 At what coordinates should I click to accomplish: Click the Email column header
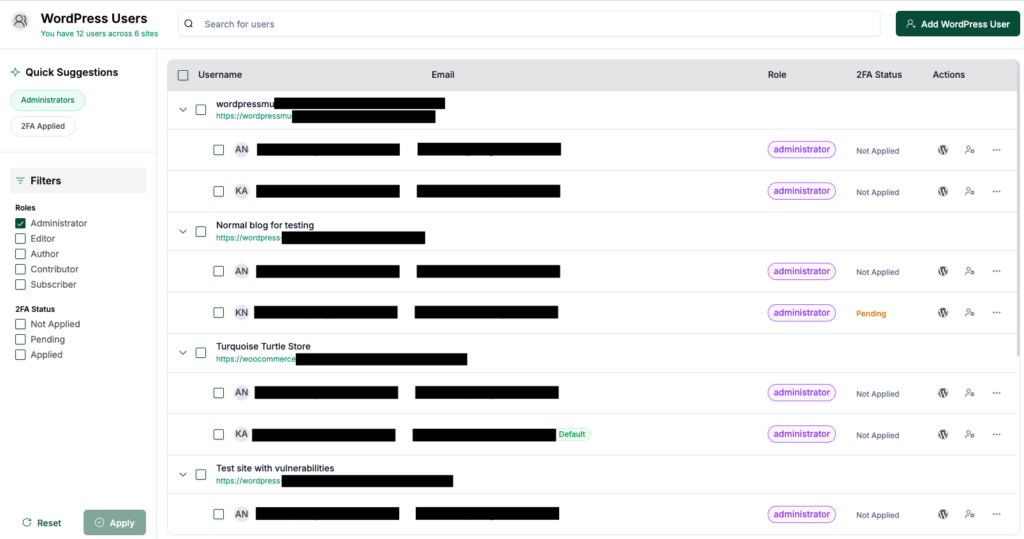[443, 75]
